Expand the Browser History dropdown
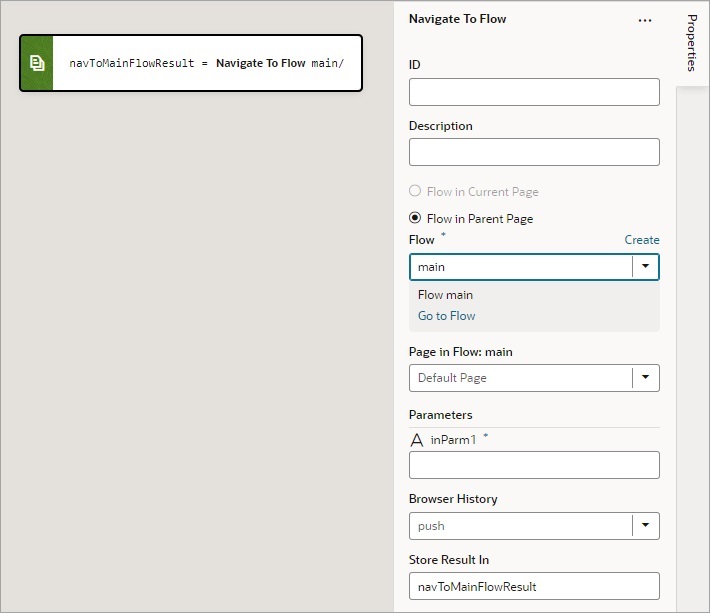710x613 pixels. point(646,526)
